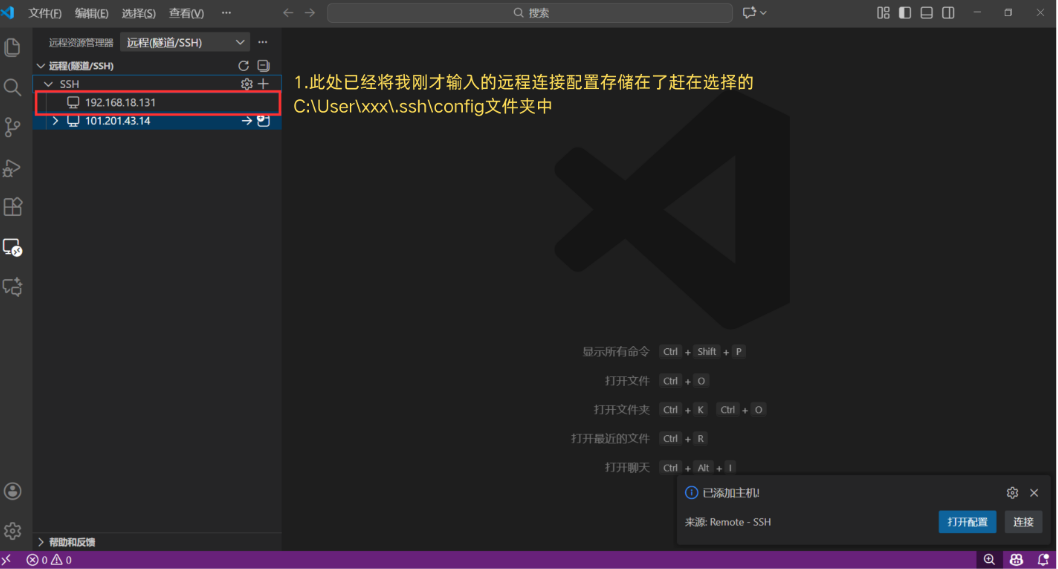Open the 选择(S) menu
Screen dimensions: 1058x569
tap(138, 13)
